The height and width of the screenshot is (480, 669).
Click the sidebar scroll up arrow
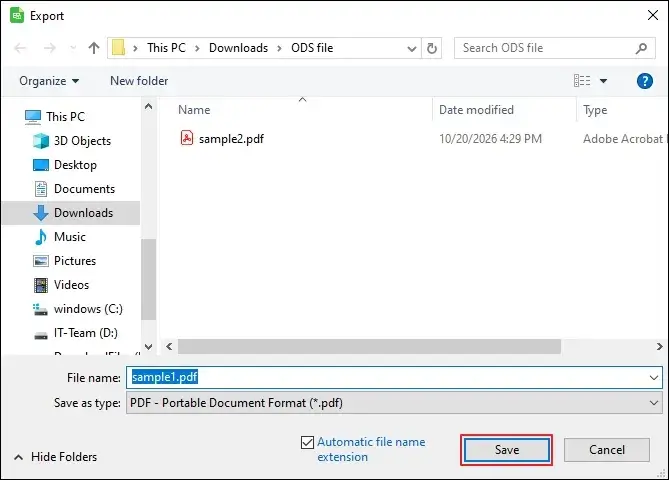(x=148, y=106)
